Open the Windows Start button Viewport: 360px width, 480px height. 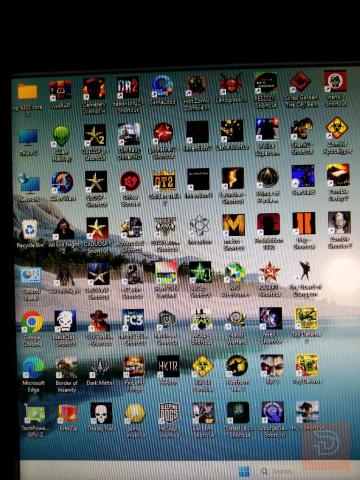(x=244, y=472)
